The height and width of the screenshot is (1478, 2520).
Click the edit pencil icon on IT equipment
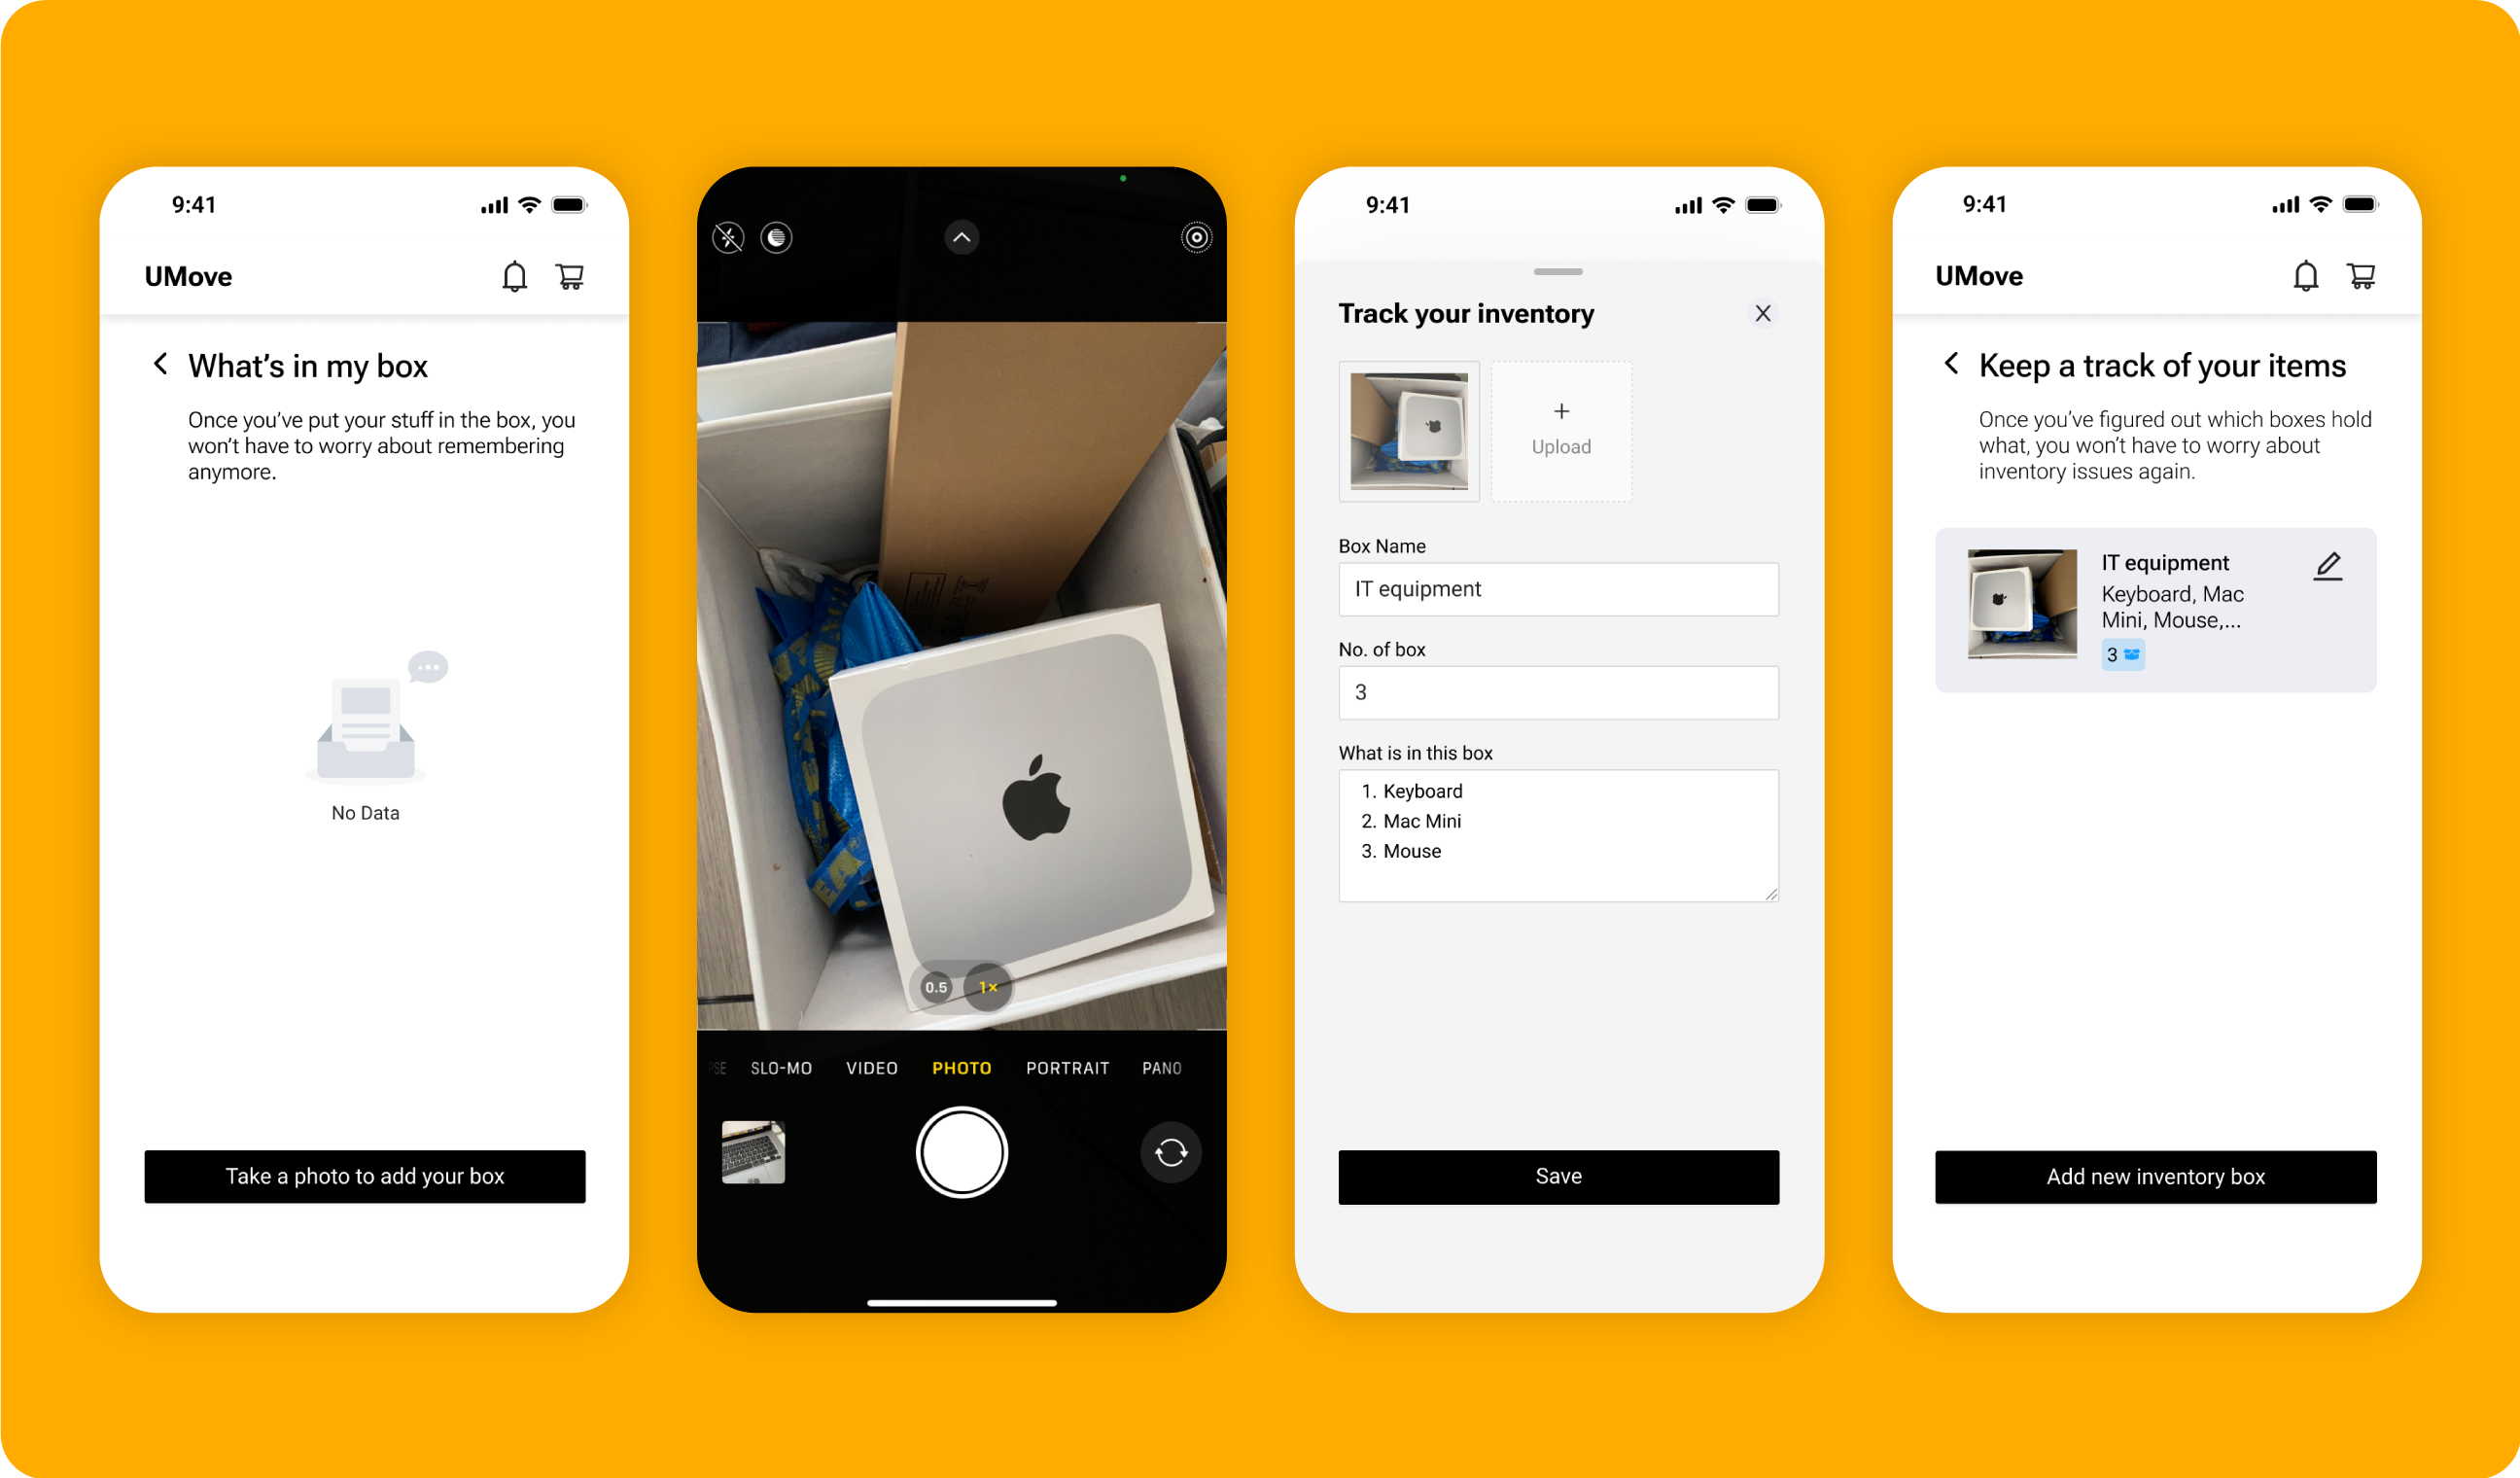point(2328,563)
